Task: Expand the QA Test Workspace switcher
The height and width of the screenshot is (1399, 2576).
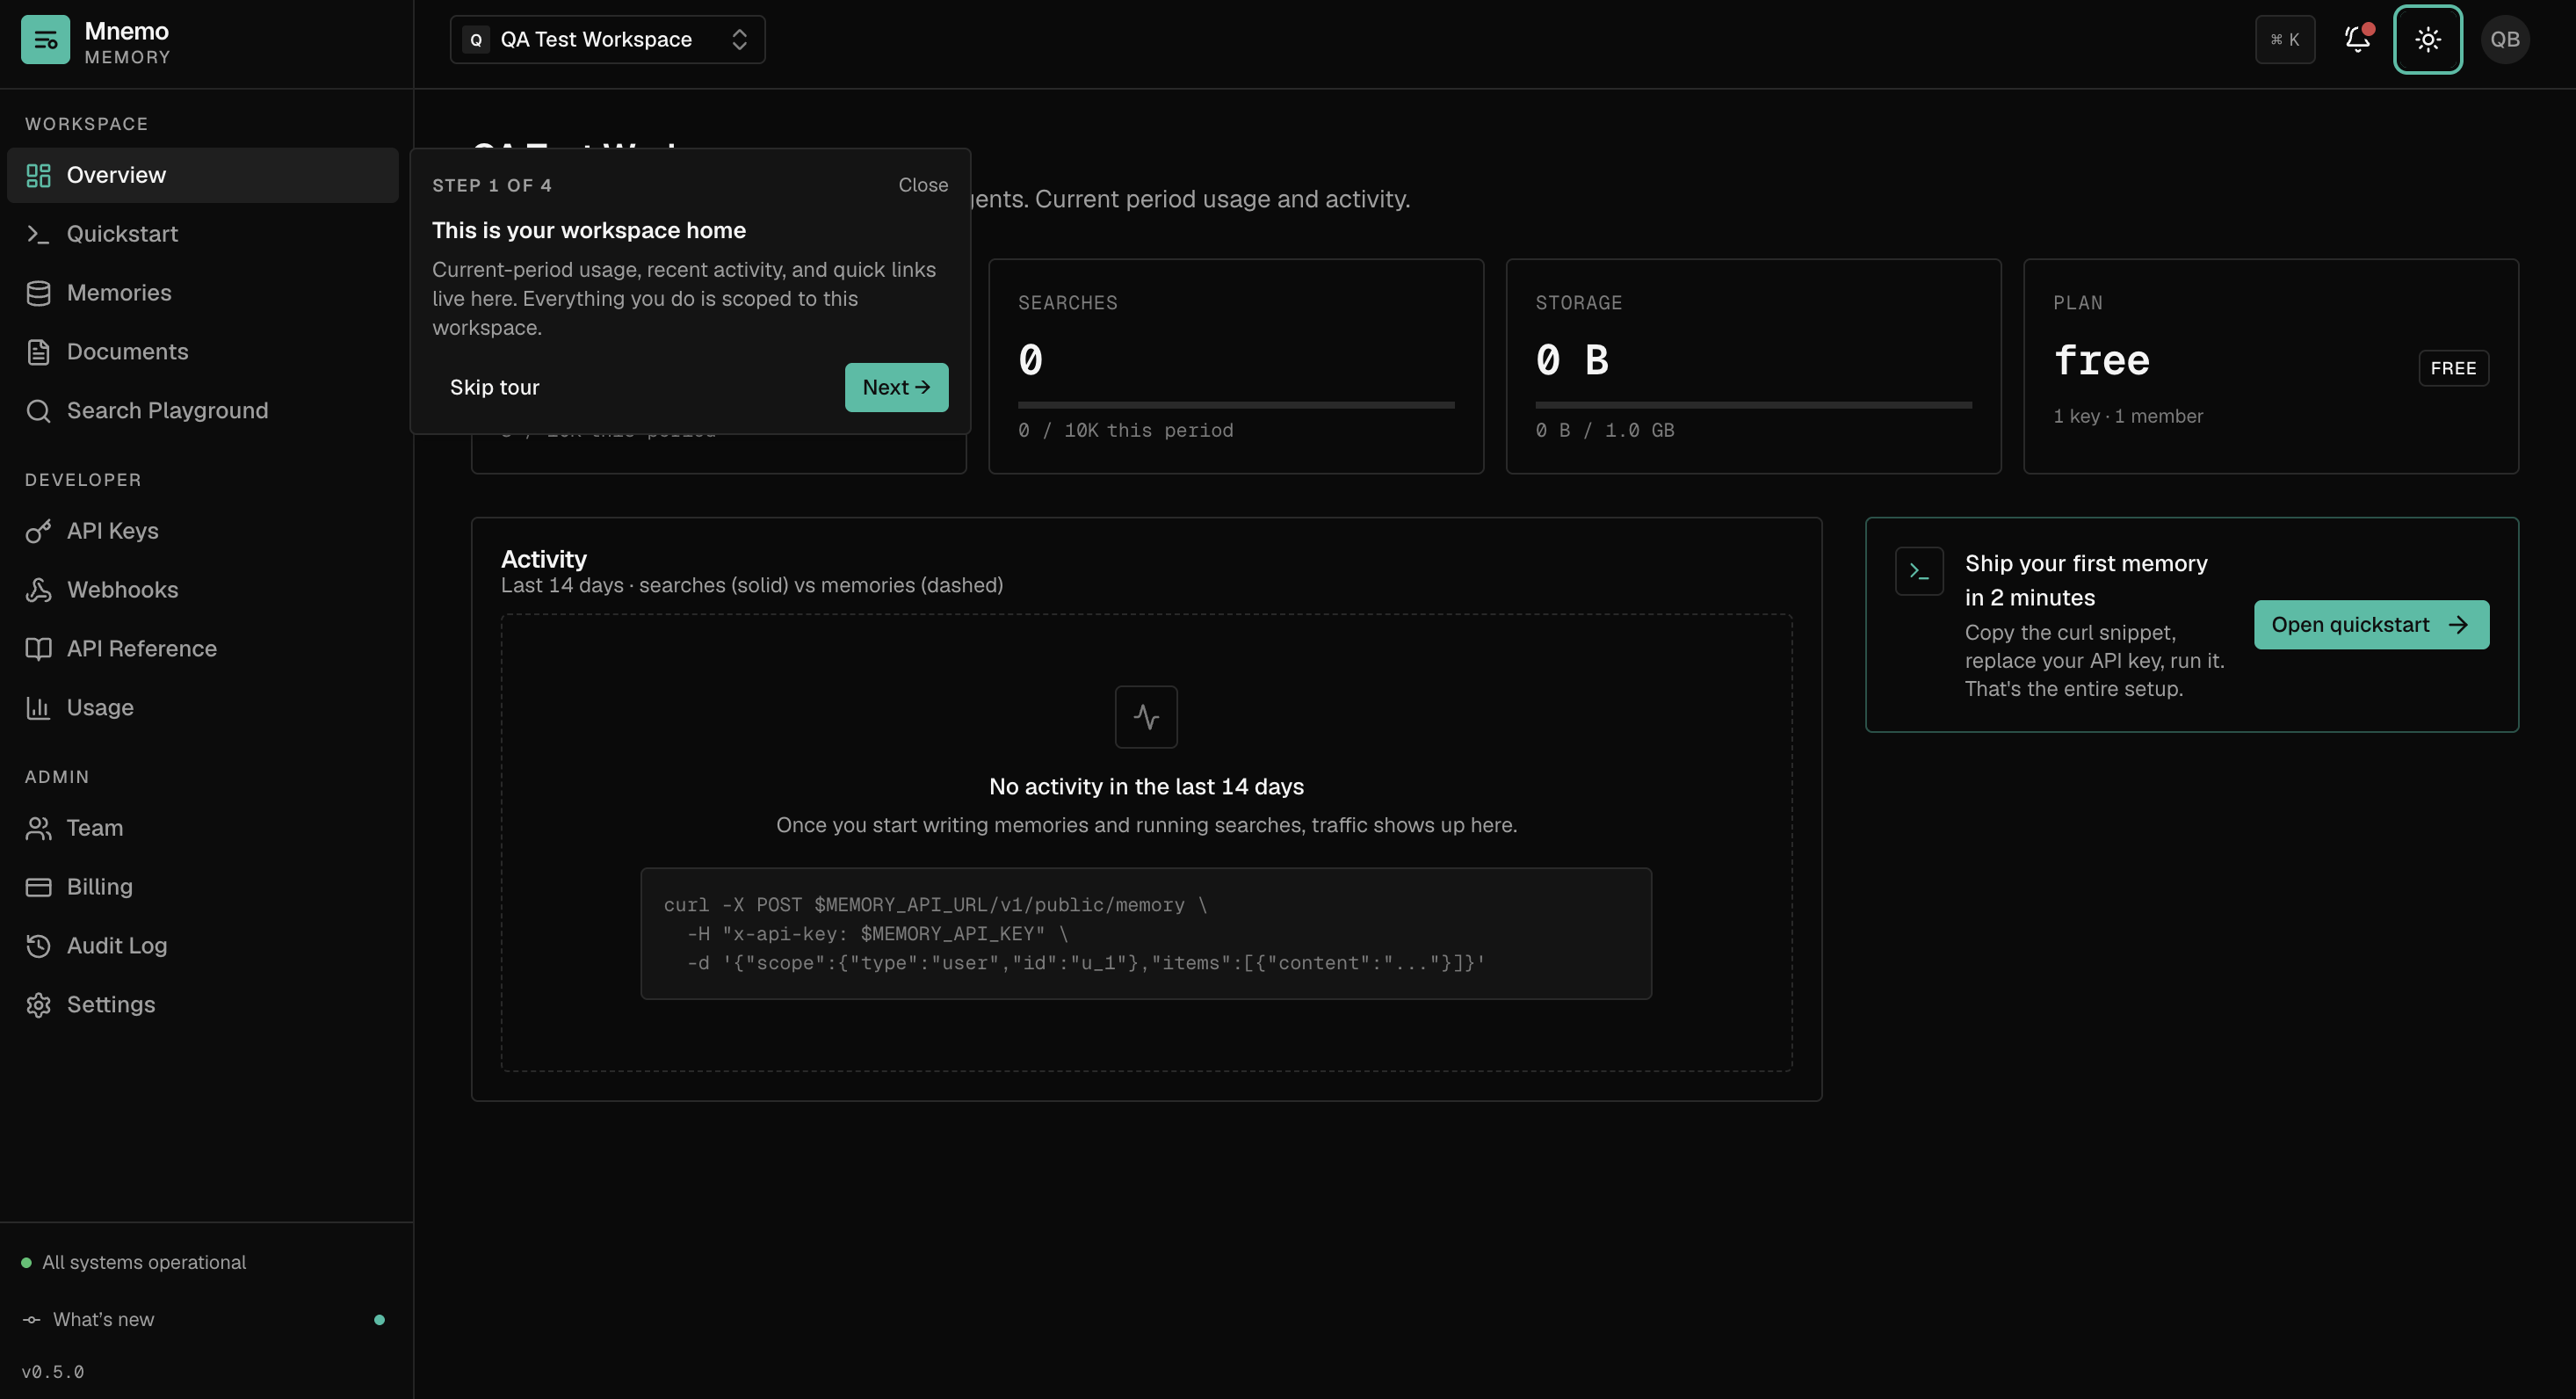Action: (607, 40)
